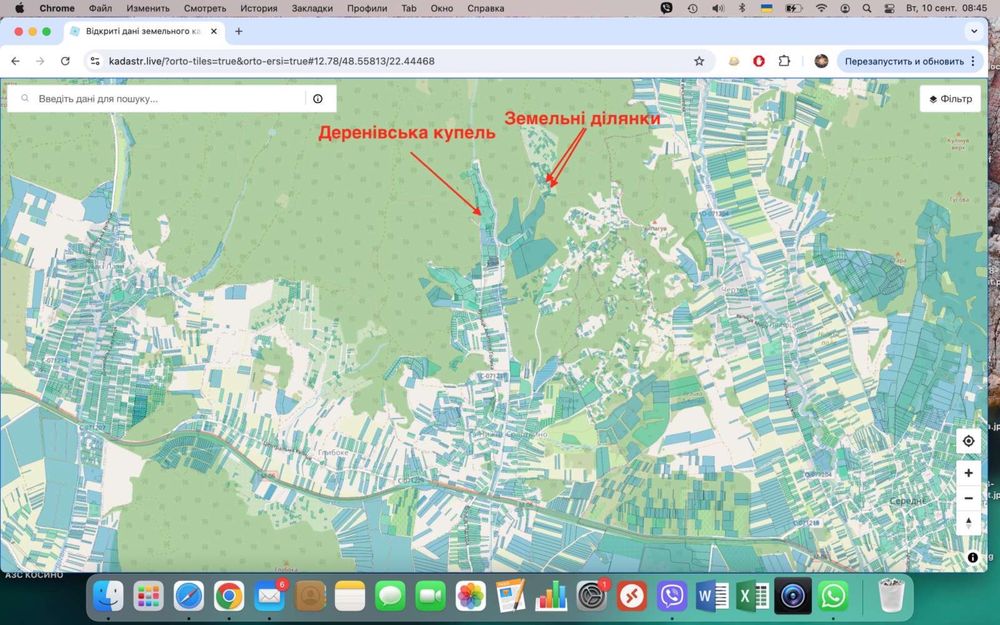This screenshot has height=625, width=1000.
Task: Open the volume control in menu bar
Action: point(718,8)
